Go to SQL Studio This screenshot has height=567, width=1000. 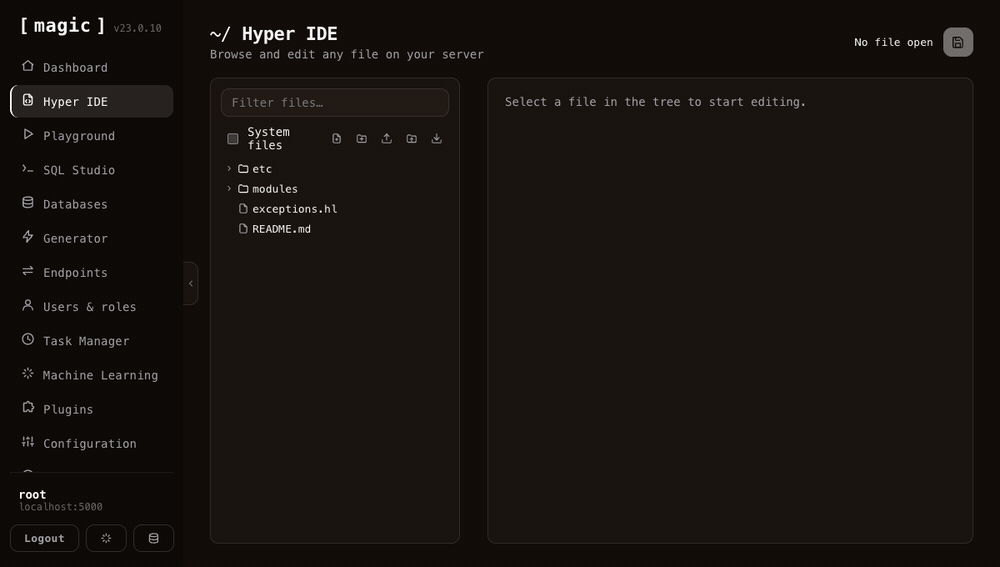point(91,170)
